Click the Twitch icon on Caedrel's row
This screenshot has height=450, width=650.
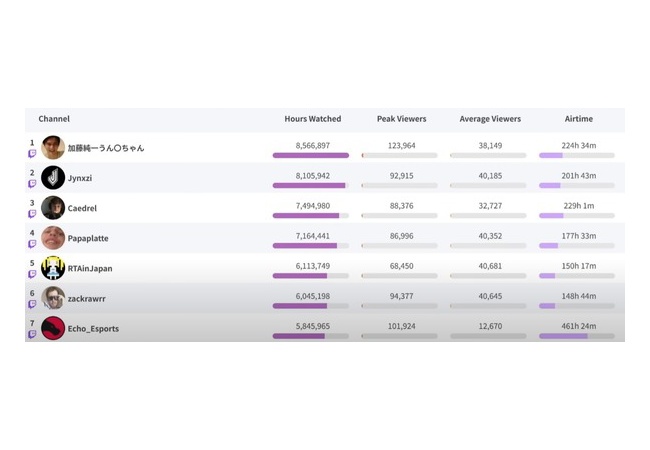click(x=32, y=214)
